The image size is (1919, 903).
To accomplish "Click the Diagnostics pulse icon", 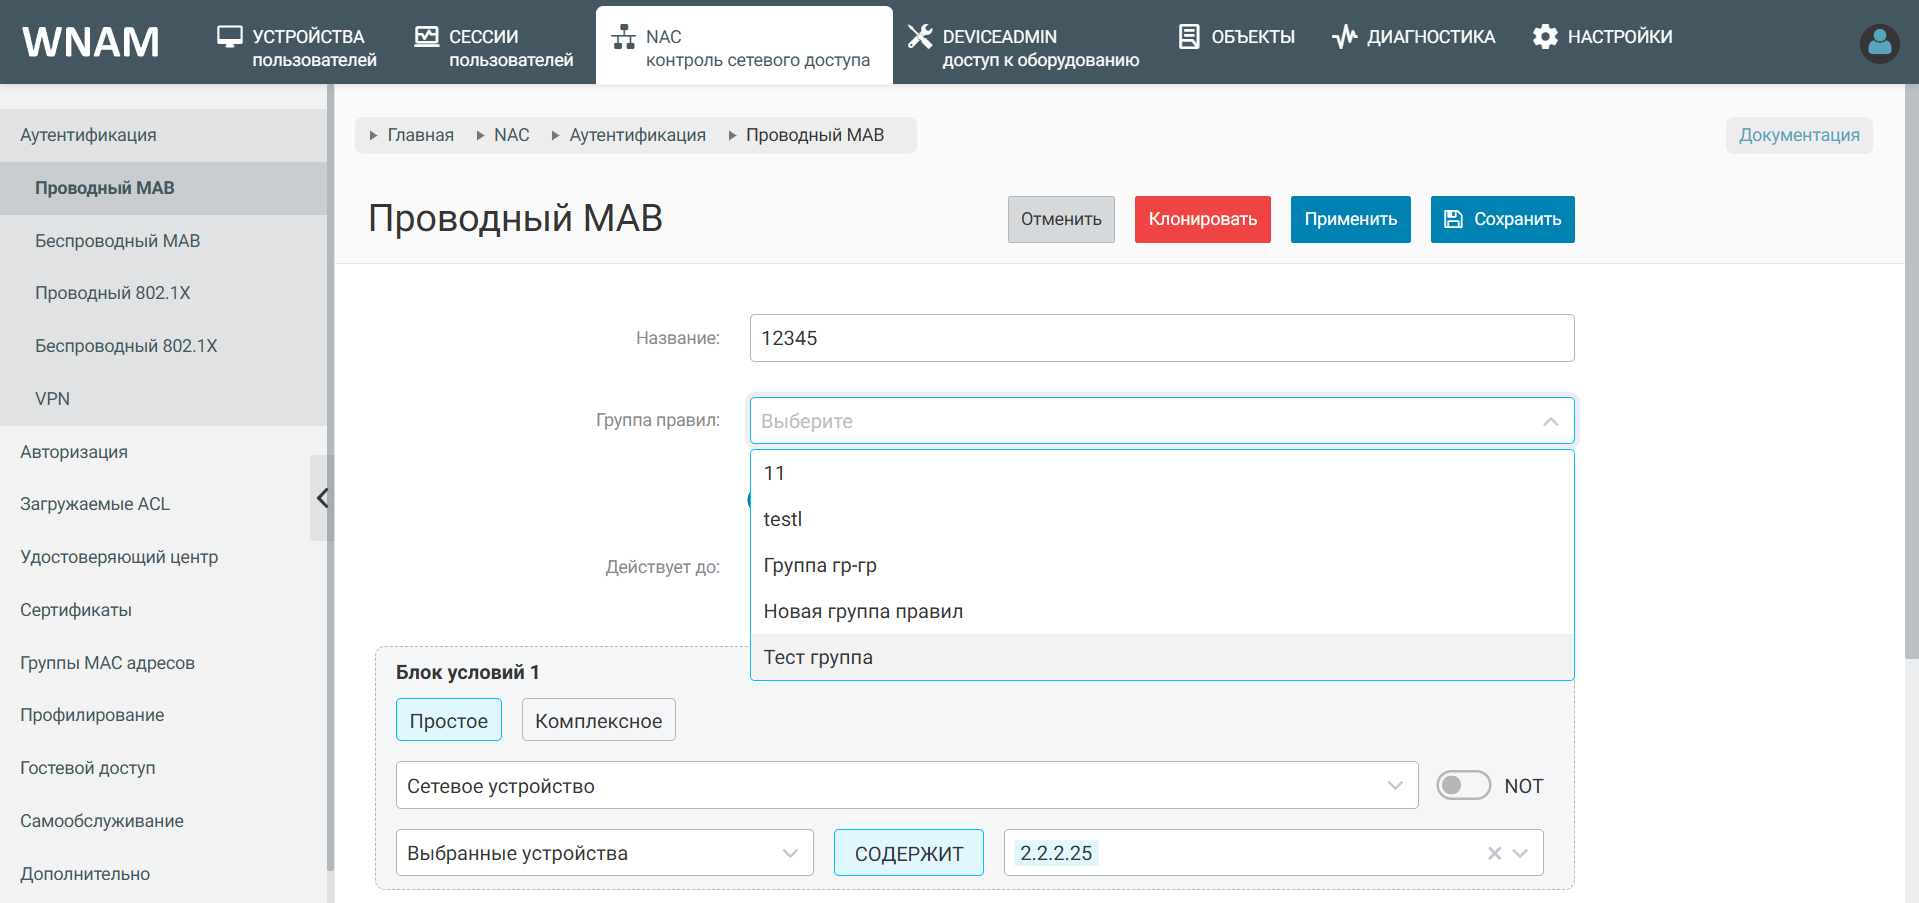I will click(1344, 37).
